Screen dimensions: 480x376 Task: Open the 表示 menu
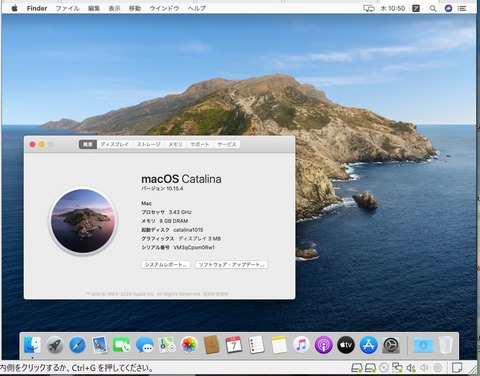tap(114, 8)
